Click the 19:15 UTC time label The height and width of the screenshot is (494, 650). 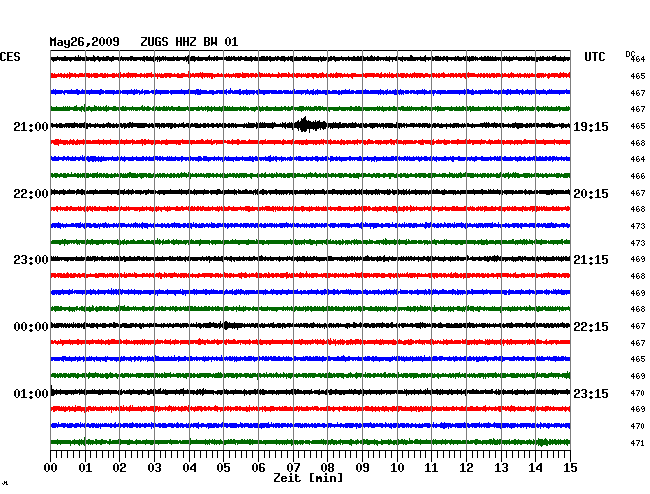point(591,126)
